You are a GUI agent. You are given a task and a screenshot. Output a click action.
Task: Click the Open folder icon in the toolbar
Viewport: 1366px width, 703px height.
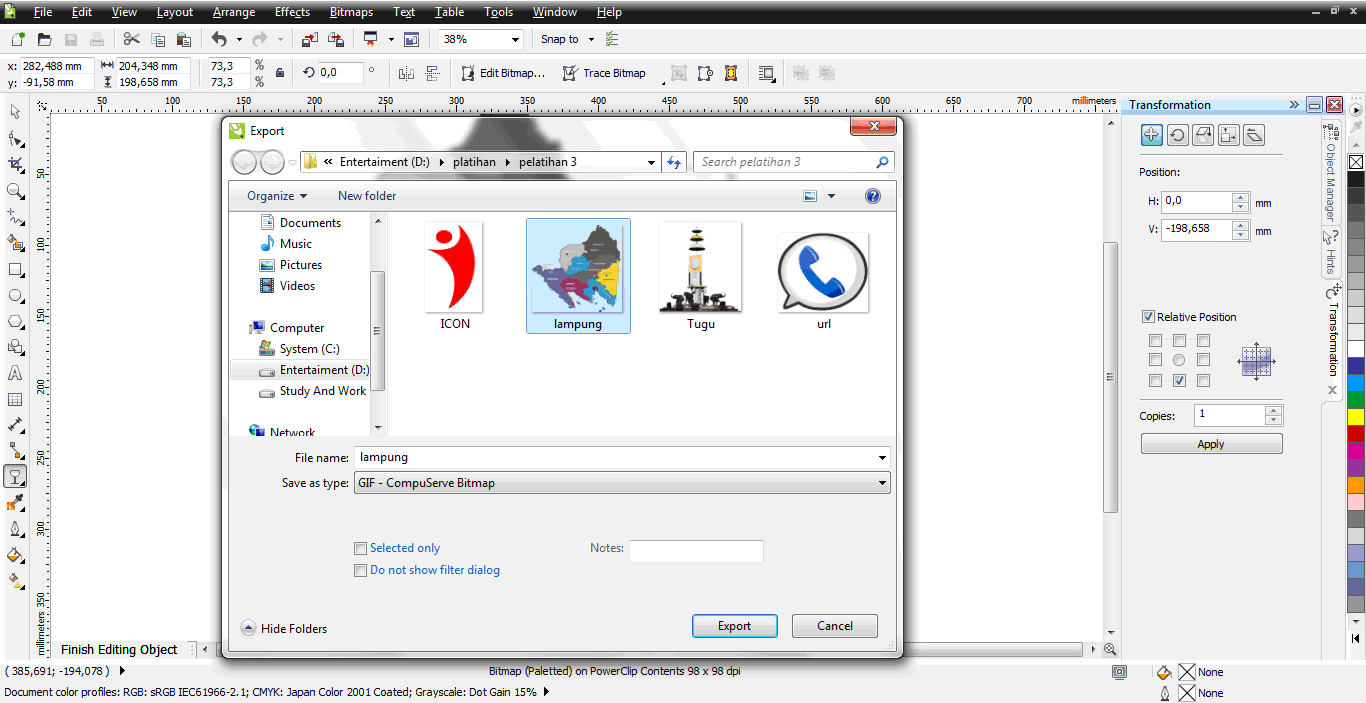pos(44,39)
